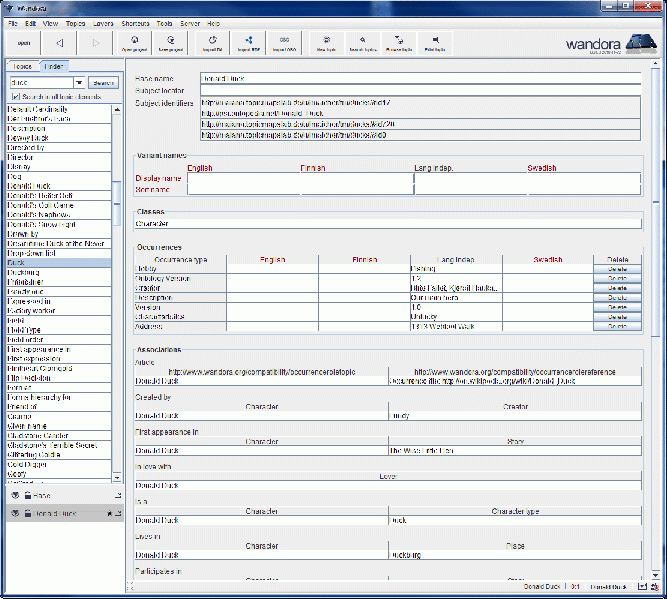This screenshot has height=599, width=667.
Task: Click the back navigation arrow in the toolbar
Action: click(x=59, y=43)
